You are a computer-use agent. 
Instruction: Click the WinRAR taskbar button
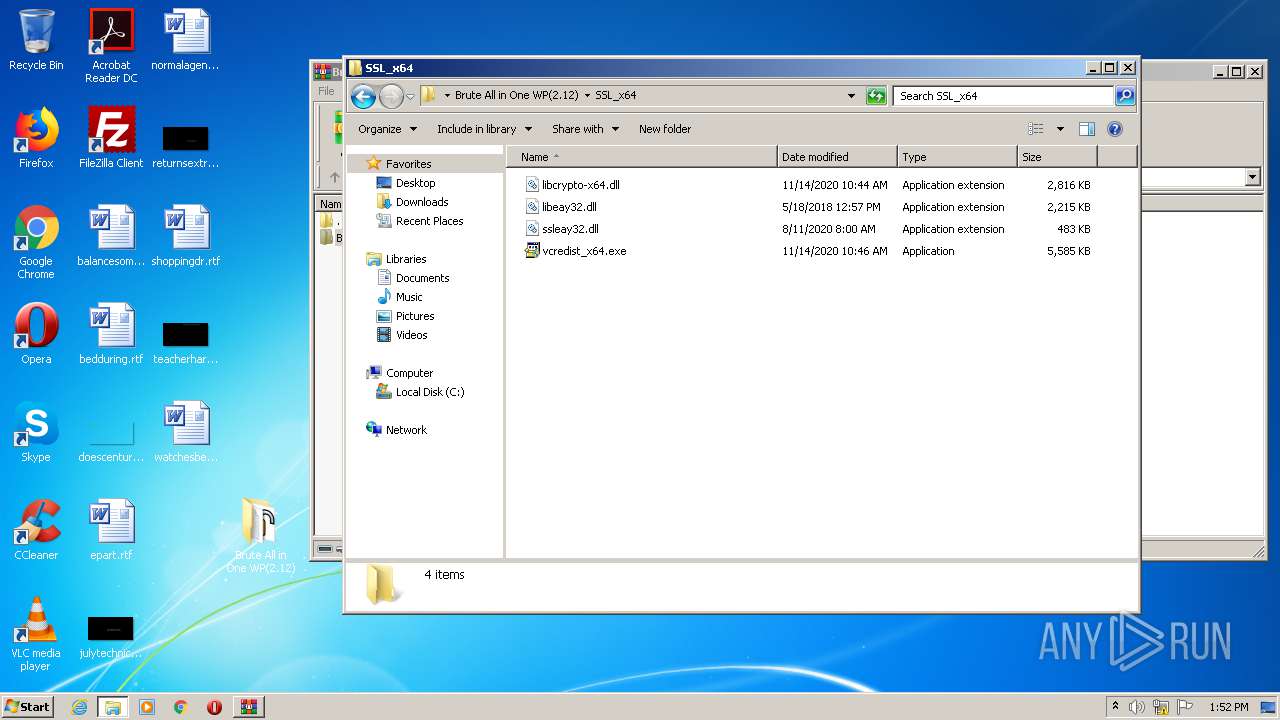point(248,707)
